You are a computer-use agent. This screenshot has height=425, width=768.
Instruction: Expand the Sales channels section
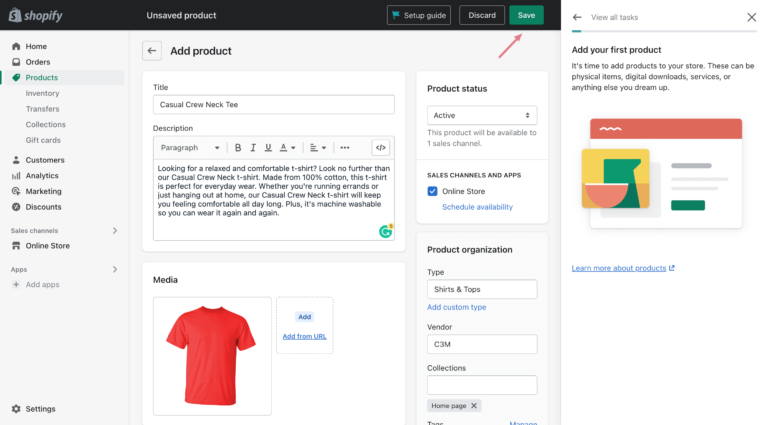tap(115, 230)
